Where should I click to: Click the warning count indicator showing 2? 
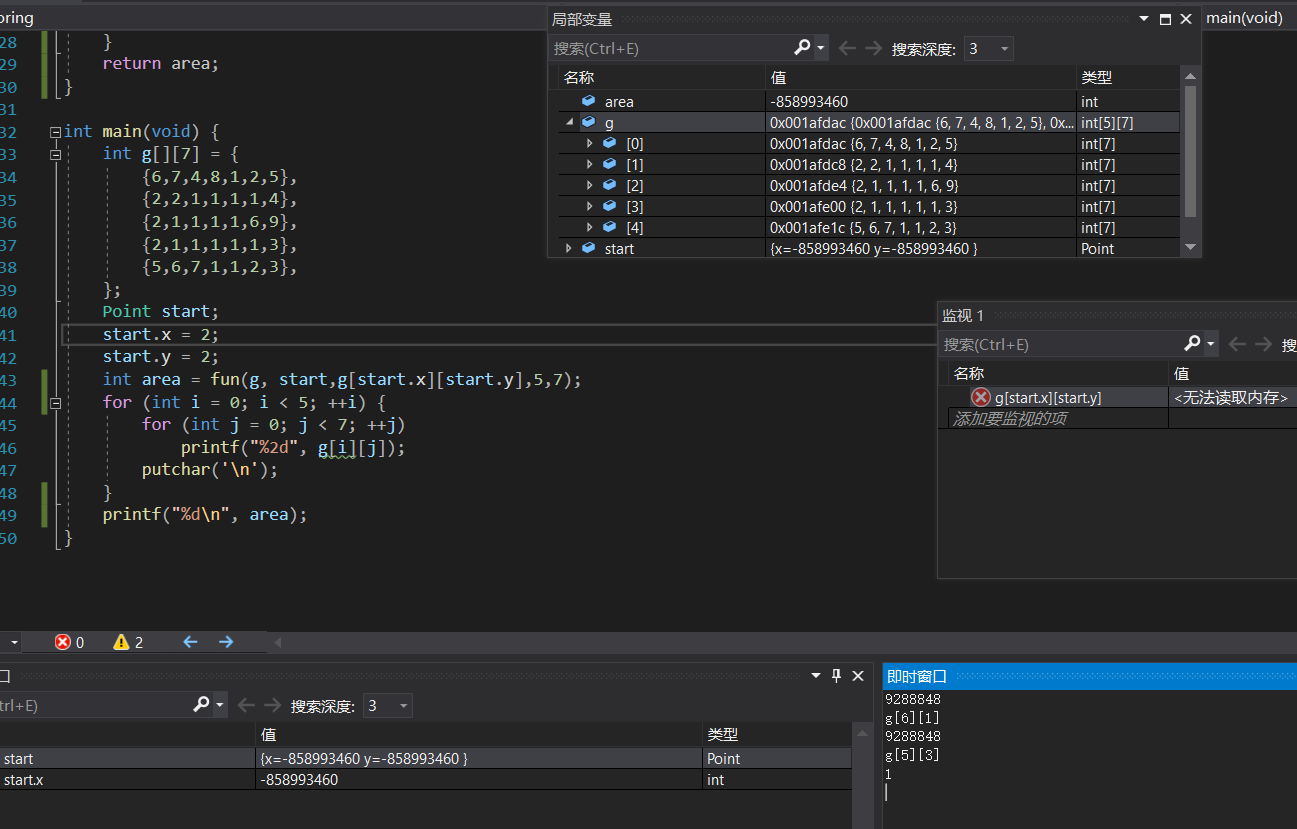(x=128, y=642)
